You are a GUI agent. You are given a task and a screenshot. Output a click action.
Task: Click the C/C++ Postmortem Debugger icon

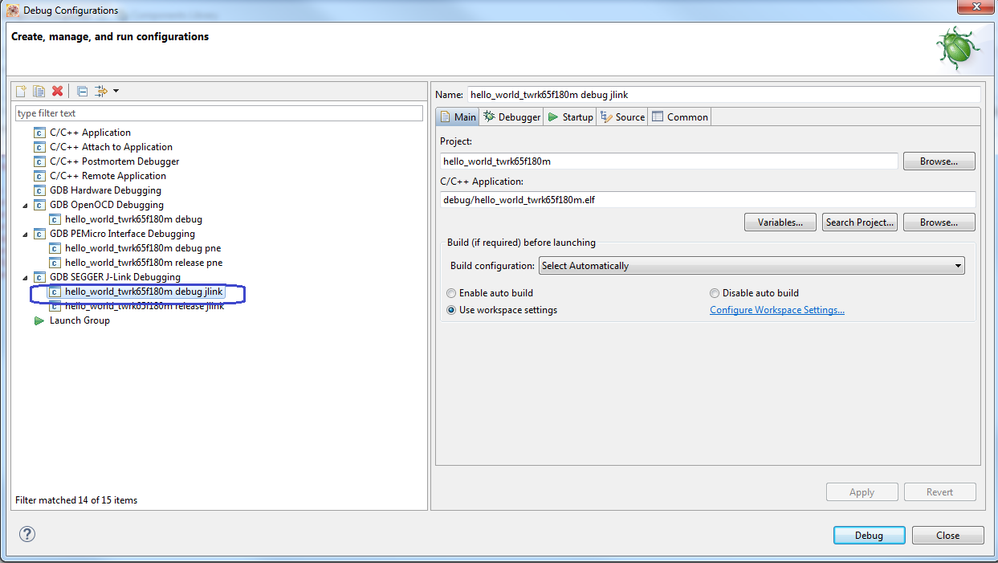click(39, 162)
